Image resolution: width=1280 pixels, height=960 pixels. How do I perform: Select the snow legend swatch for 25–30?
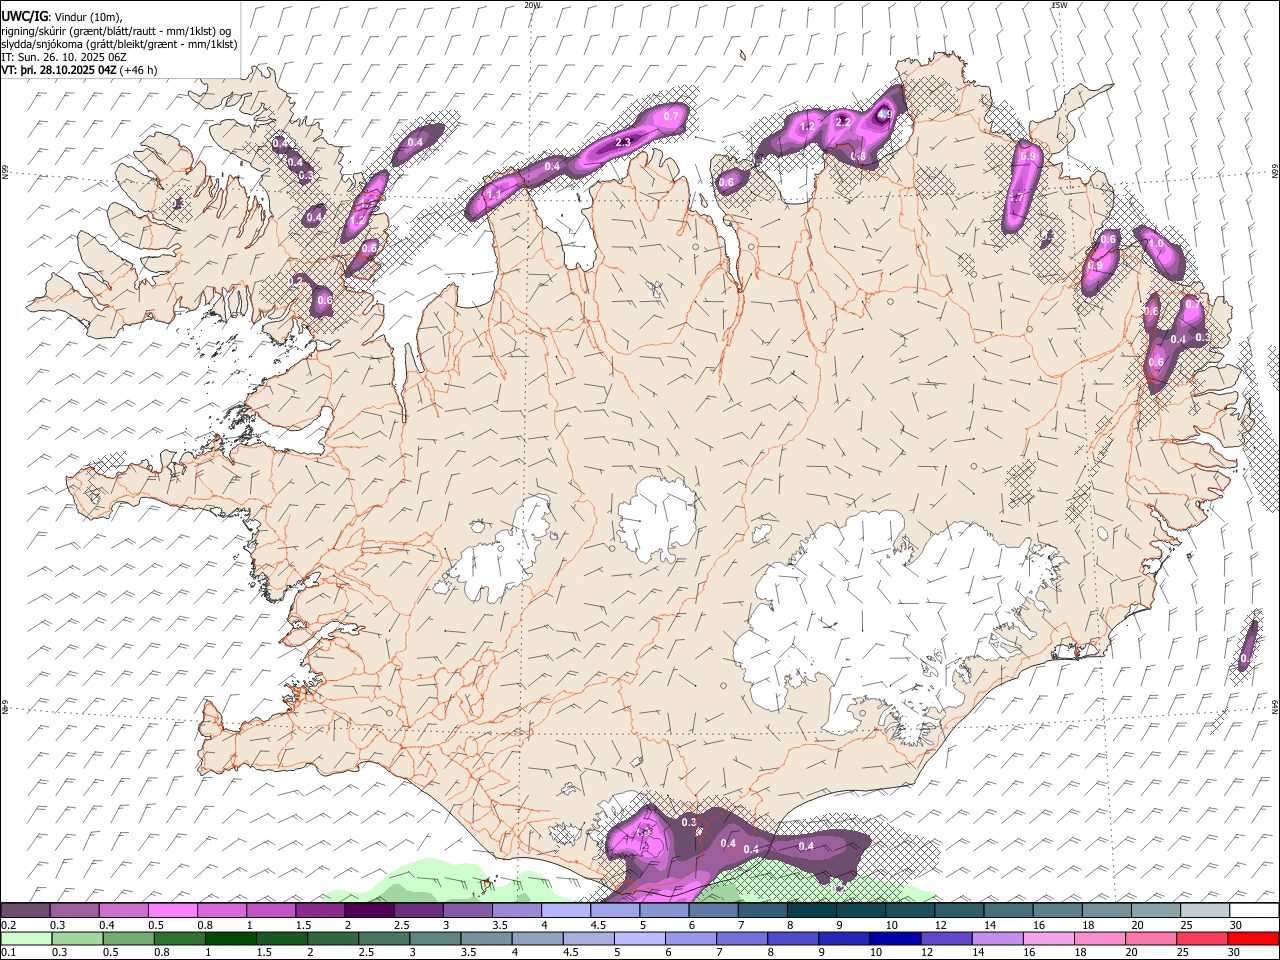point(1204,911)
